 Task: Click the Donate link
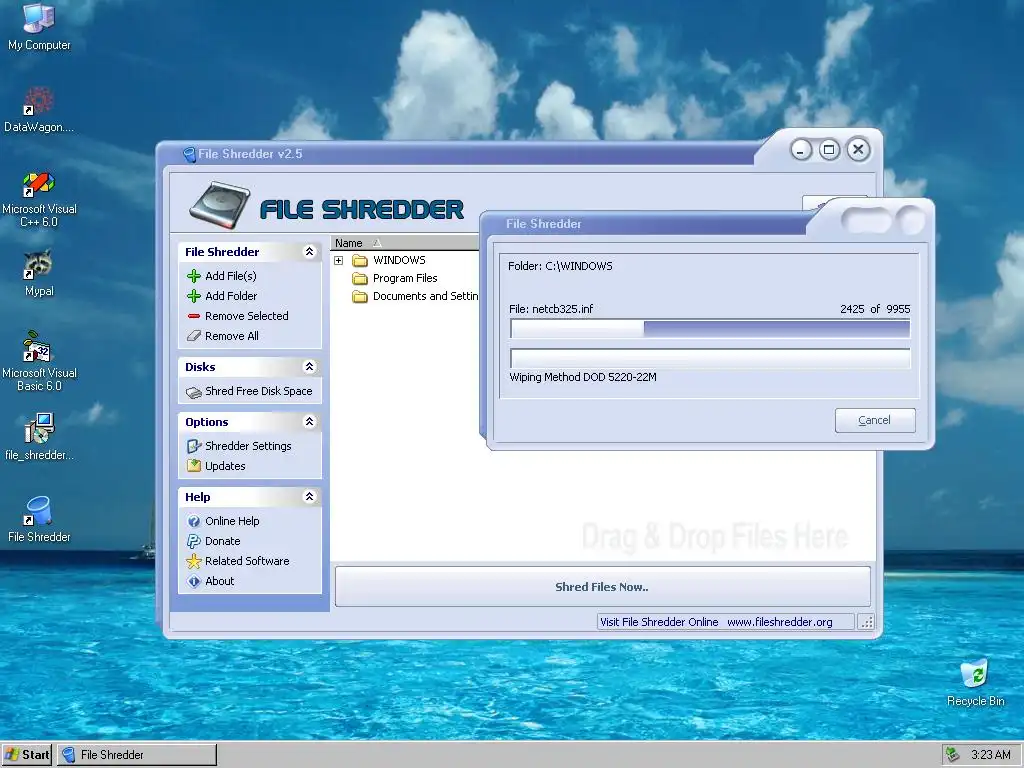[223, 541]
